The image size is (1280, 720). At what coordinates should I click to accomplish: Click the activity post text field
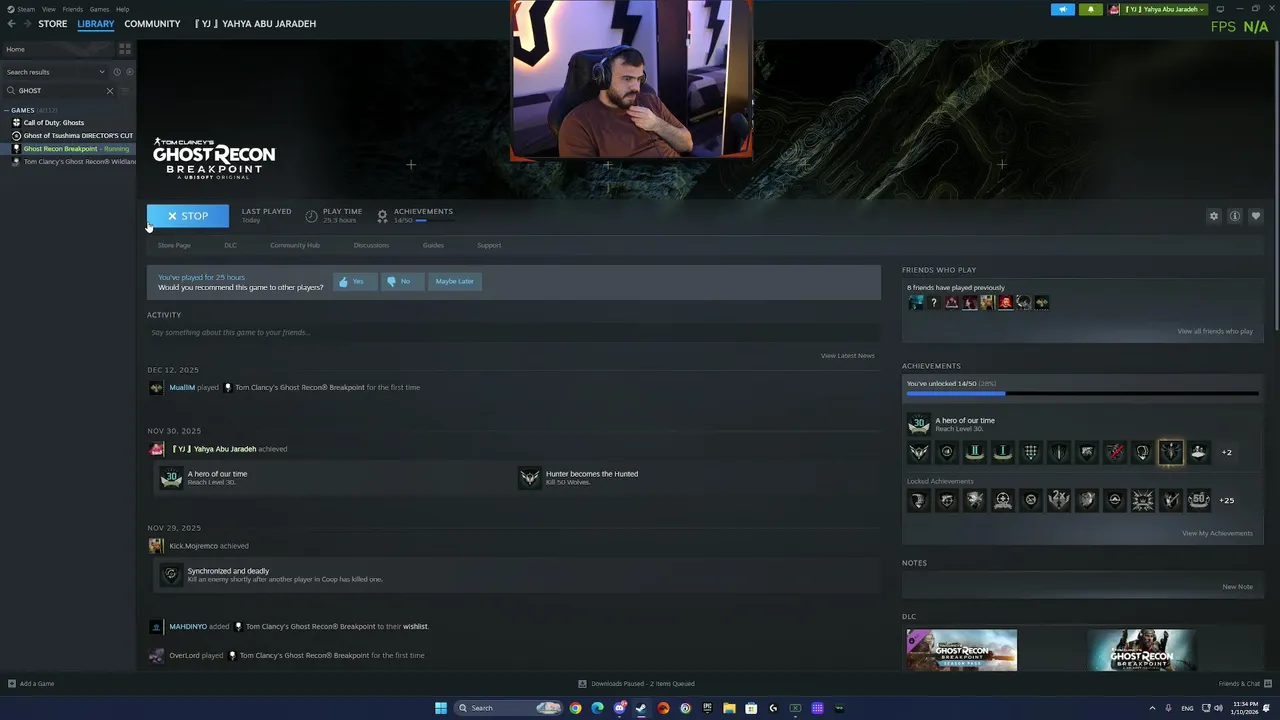pyautogui.click(x=514, y=332)
